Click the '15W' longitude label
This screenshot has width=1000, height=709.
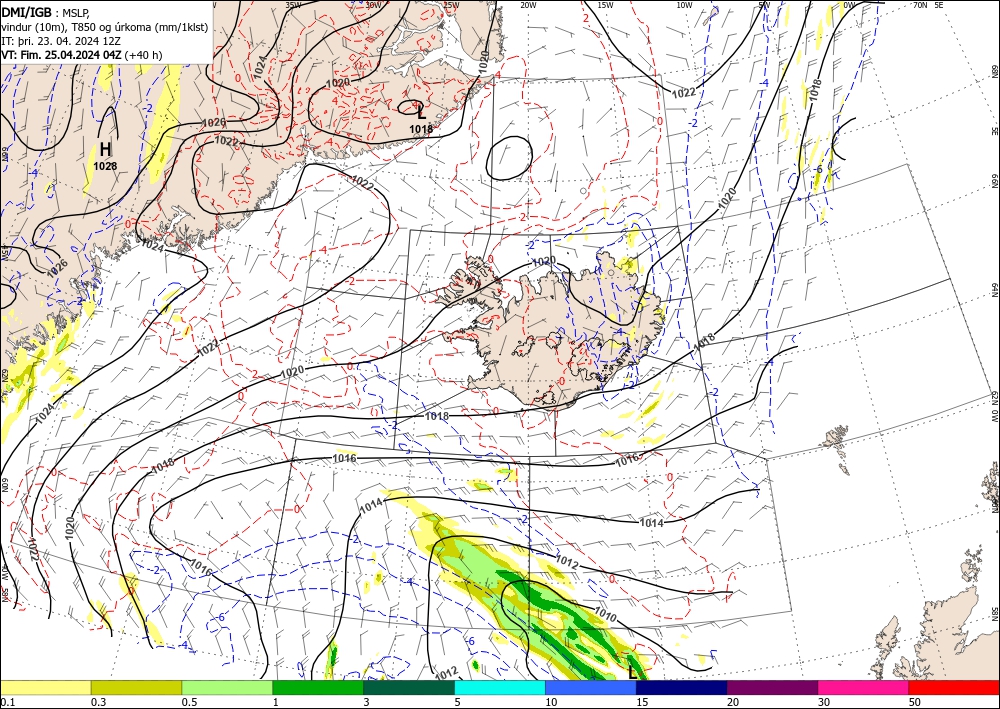tap(605, 5)
